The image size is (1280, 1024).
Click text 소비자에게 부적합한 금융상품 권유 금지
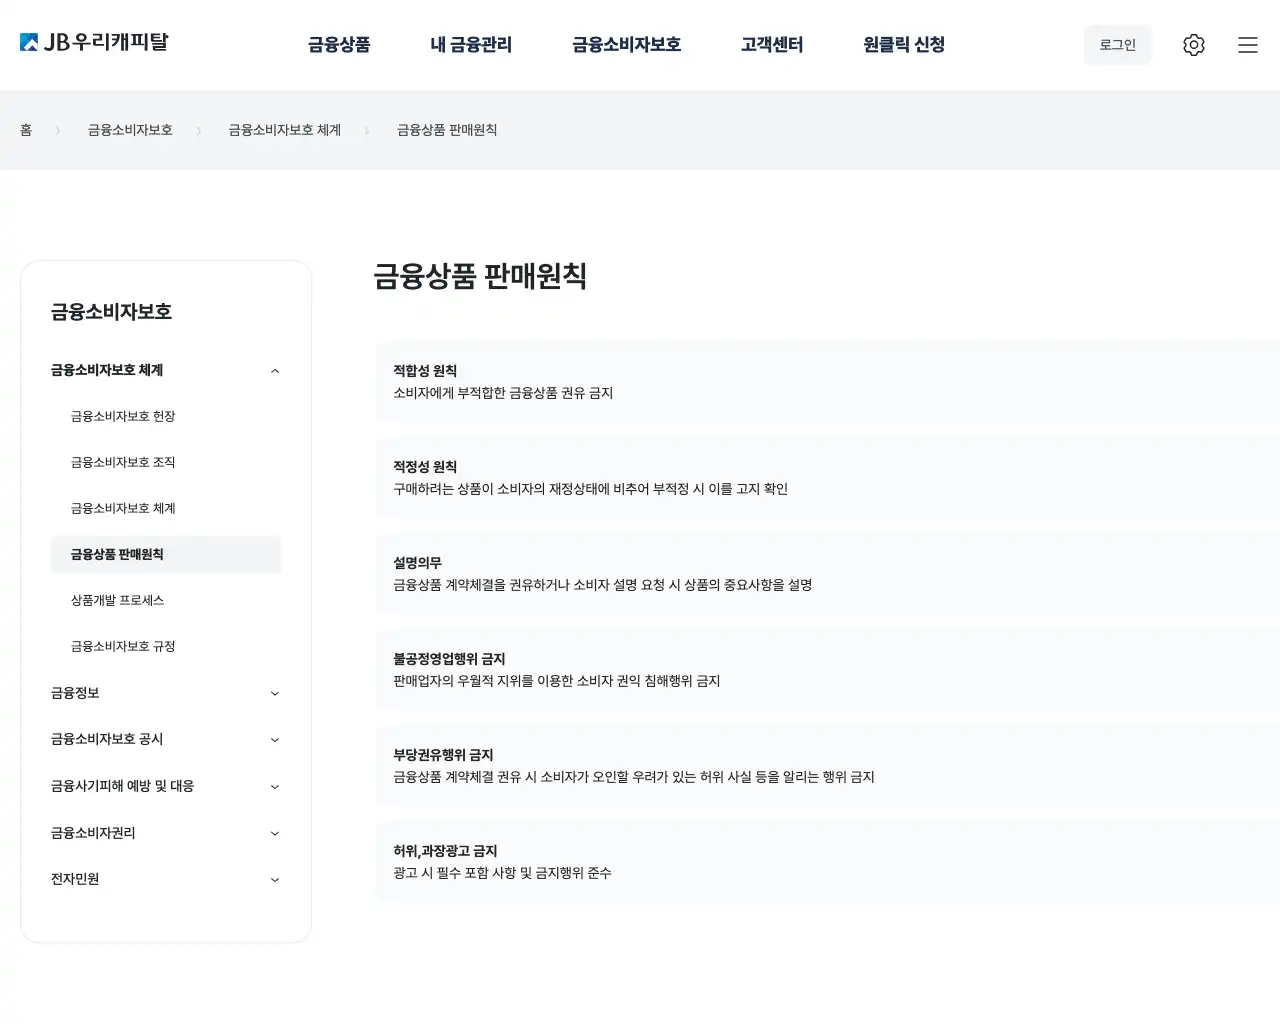503,393
